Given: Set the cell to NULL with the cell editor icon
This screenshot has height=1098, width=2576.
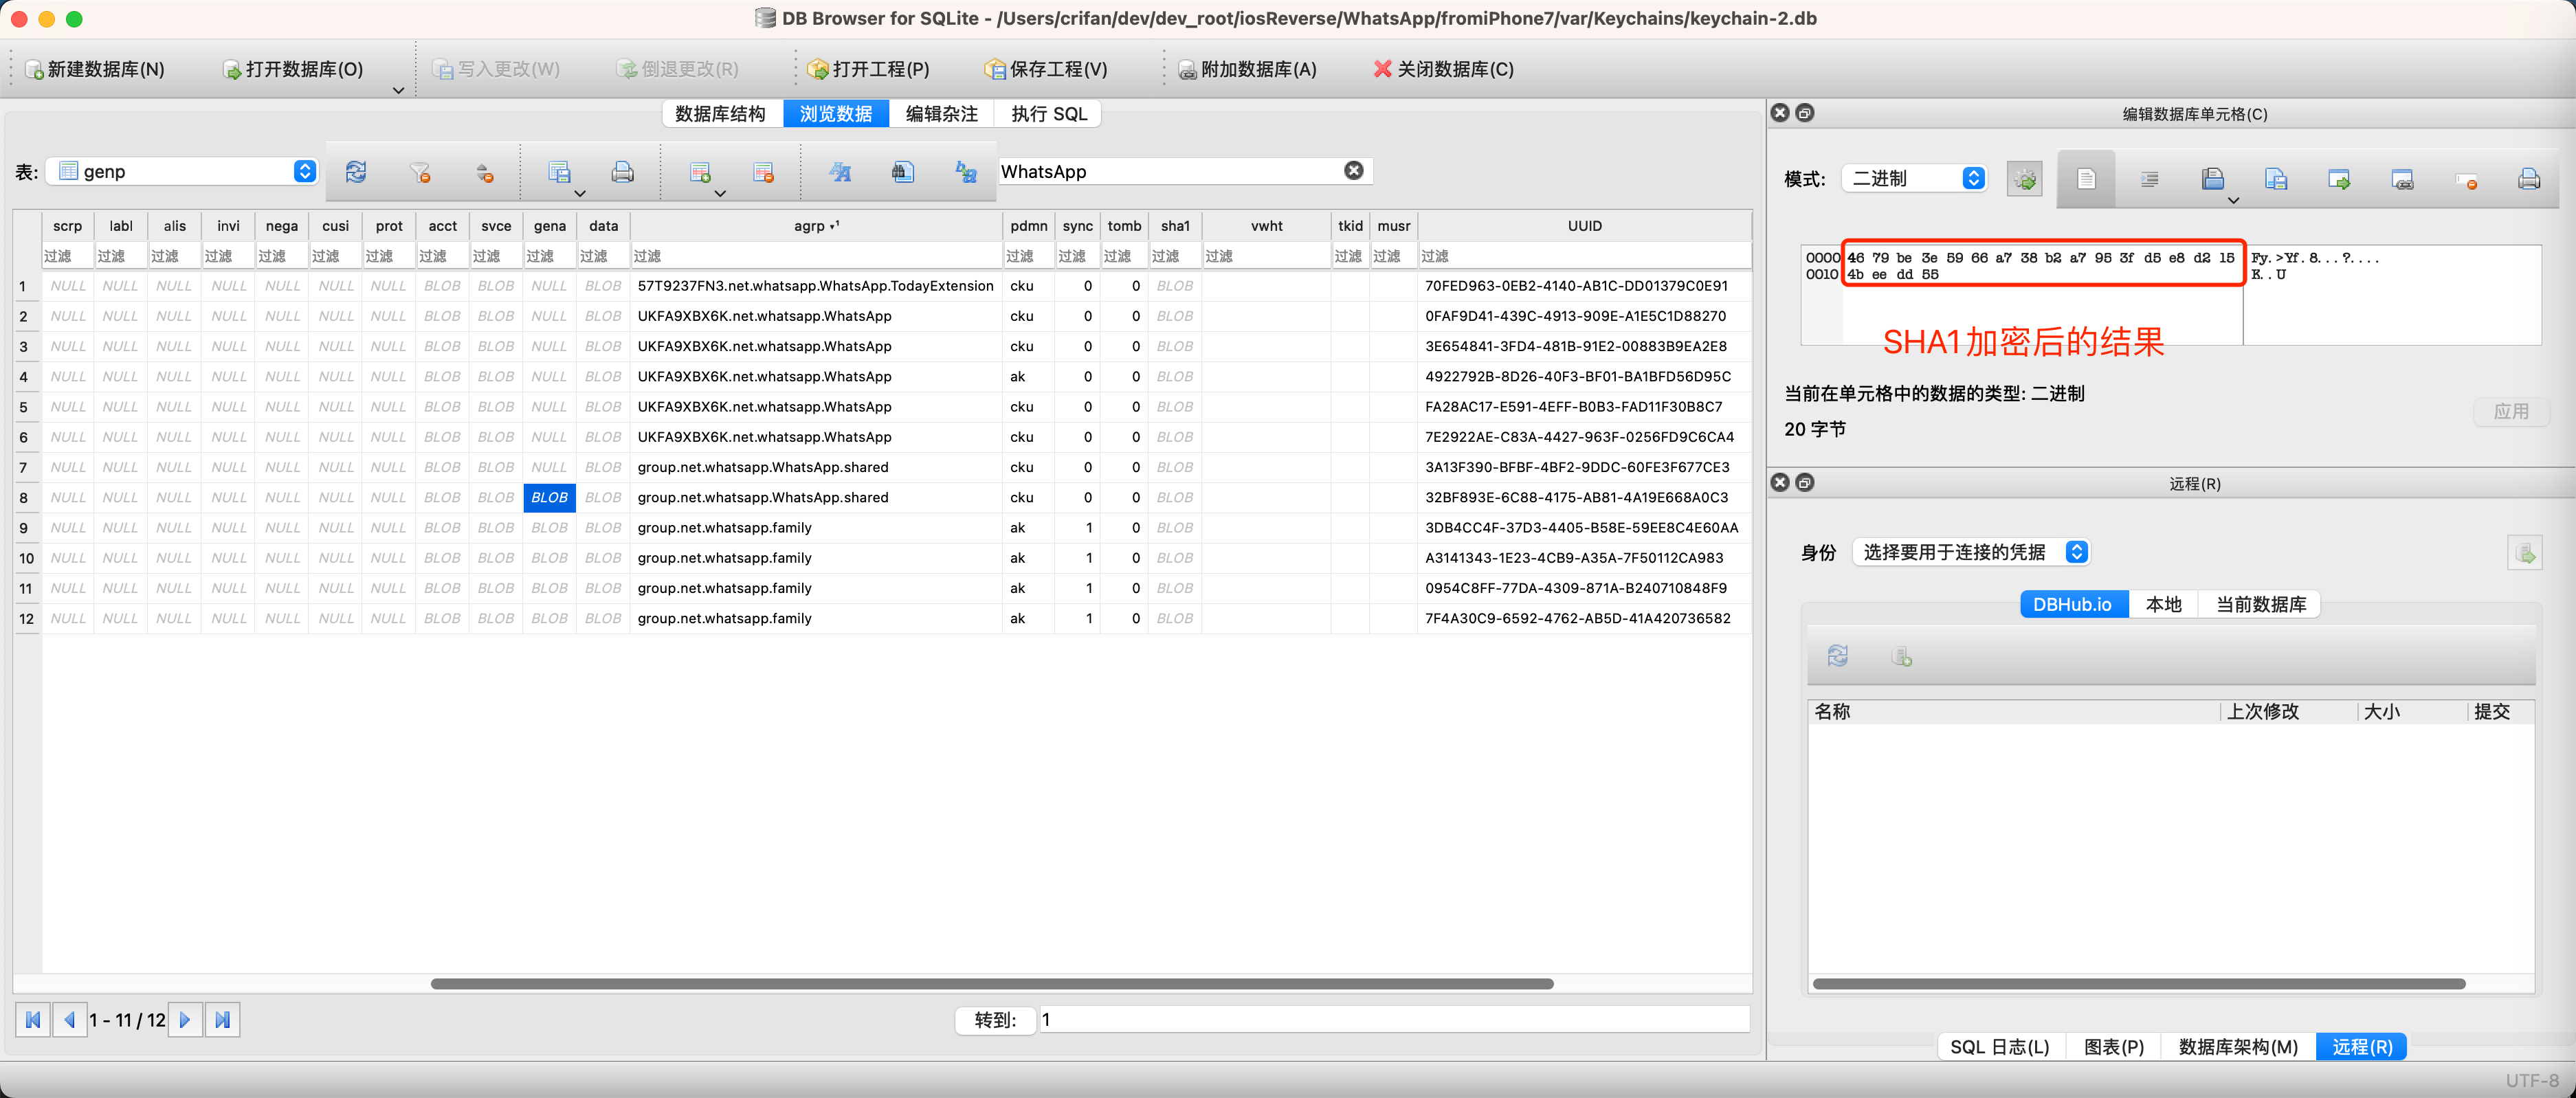Looking at the screenshot, I should 2466,179.
